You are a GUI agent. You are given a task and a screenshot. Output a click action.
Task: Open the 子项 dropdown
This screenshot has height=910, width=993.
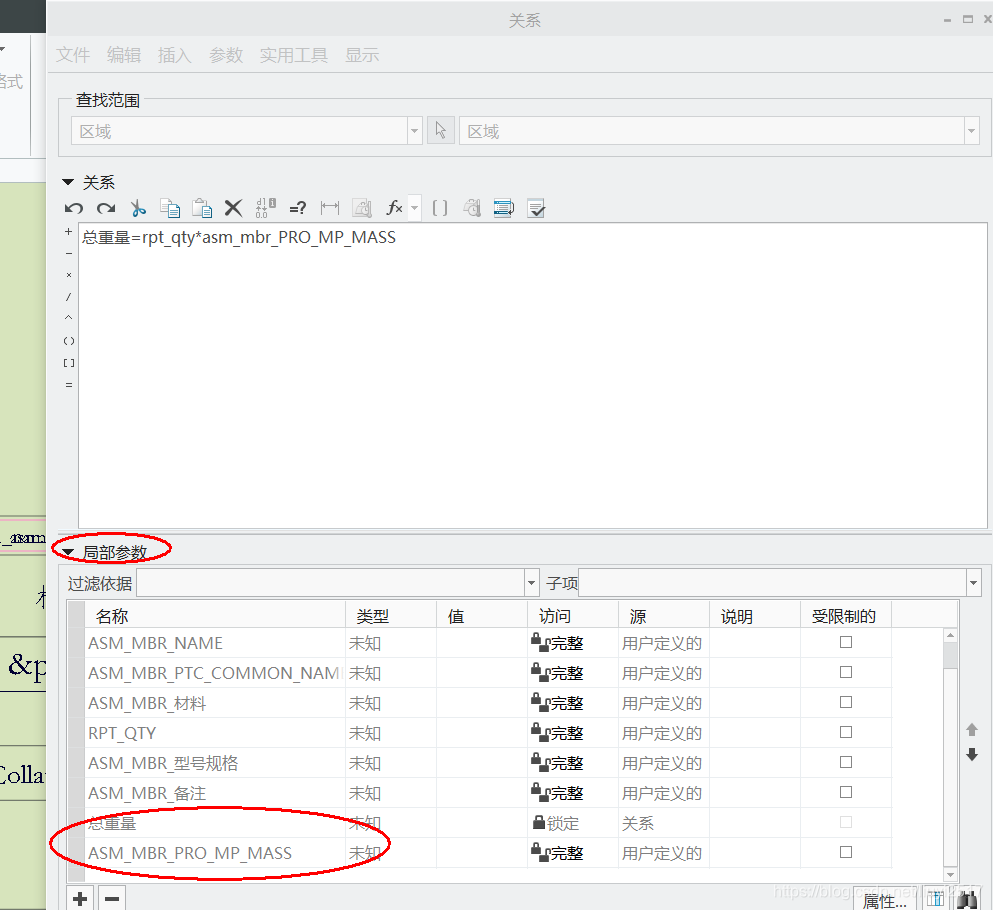(x=973, y=583)
